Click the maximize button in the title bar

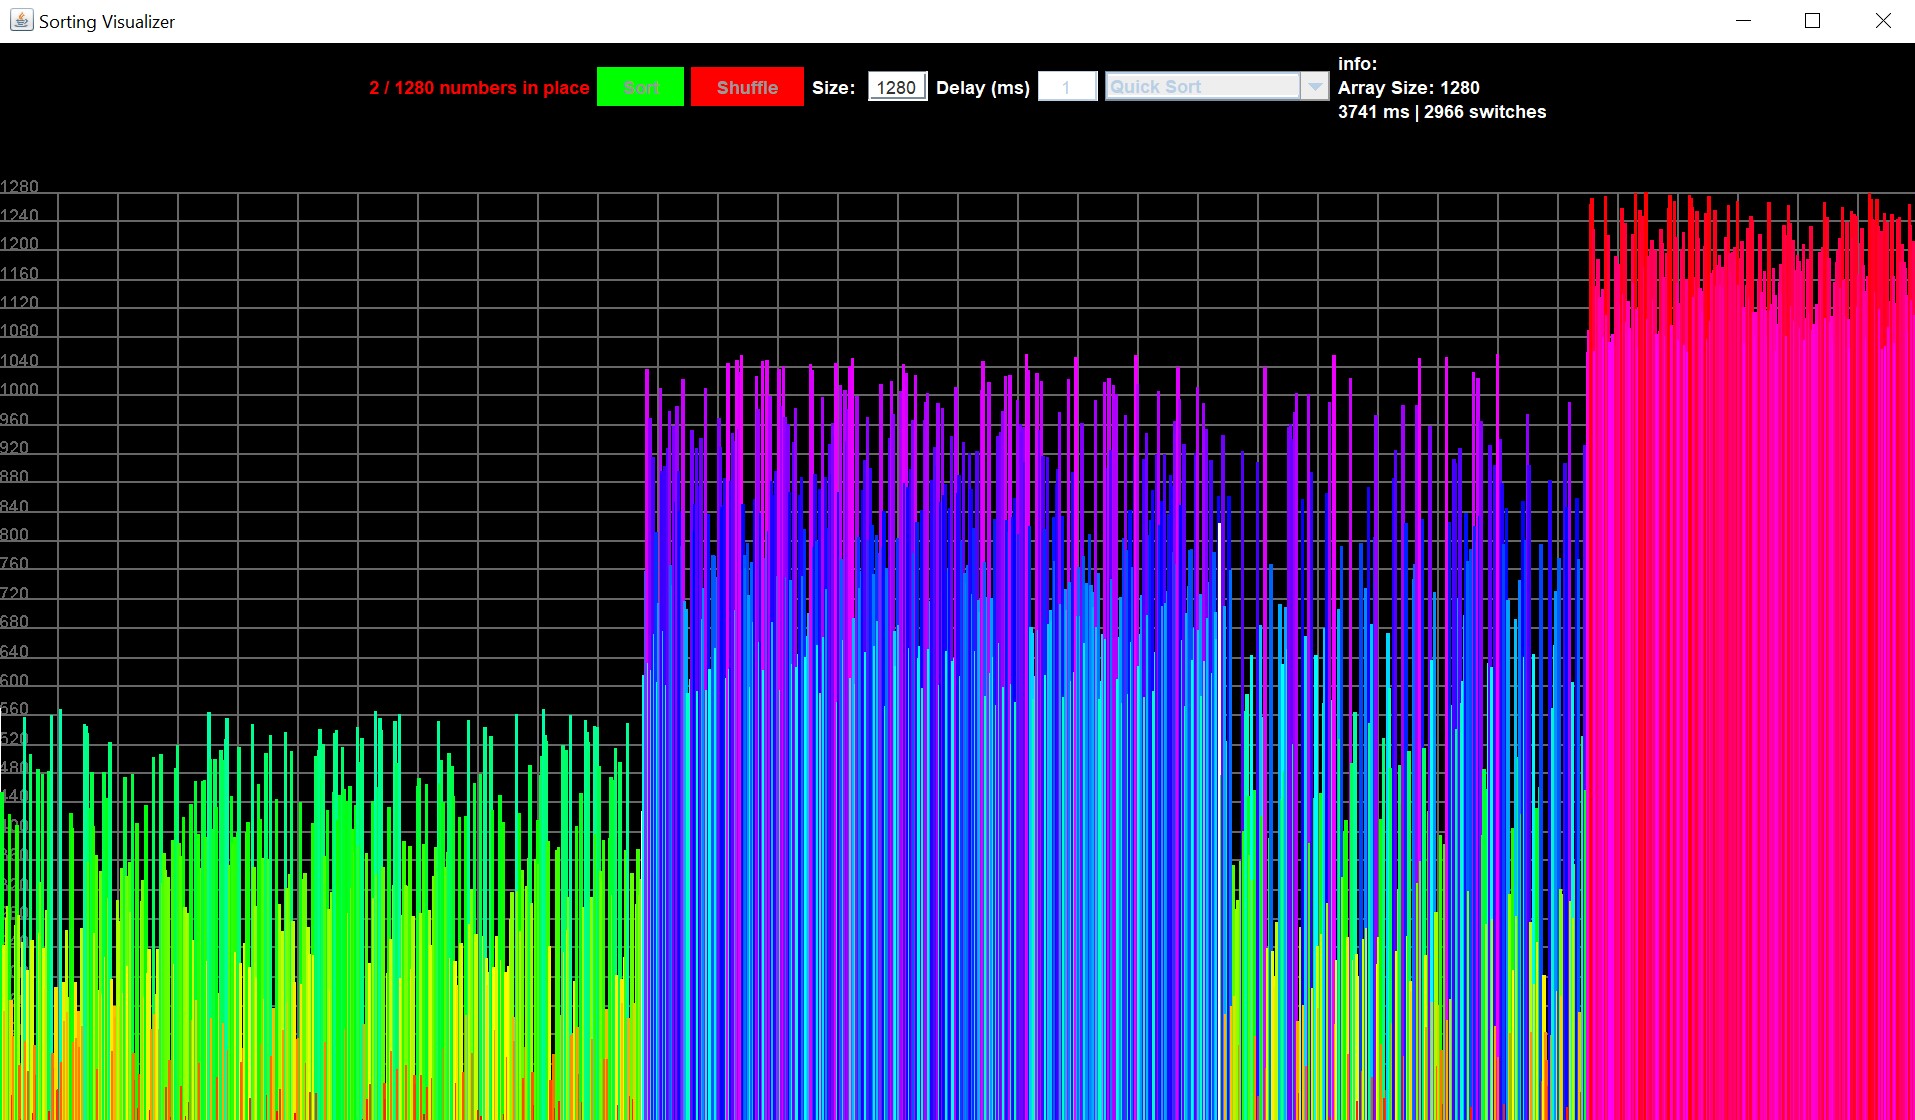[1813, 20]
